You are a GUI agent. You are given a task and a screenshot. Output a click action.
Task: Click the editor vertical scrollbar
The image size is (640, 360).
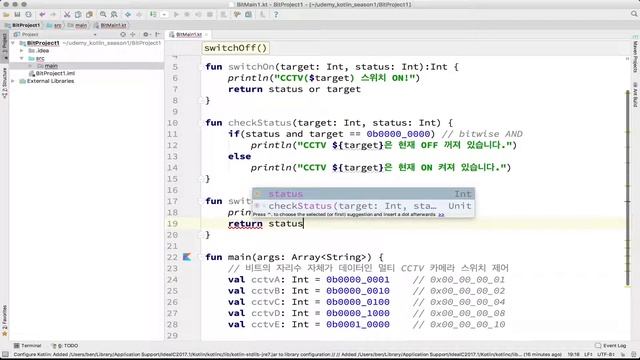coord(628,188)
